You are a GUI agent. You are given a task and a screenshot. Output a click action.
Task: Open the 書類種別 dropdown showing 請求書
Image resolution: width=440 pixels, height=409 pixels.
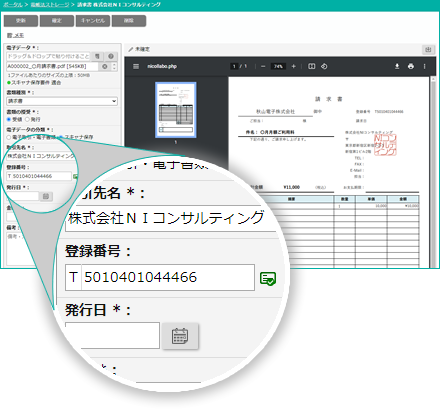click(x=62, y=101)
